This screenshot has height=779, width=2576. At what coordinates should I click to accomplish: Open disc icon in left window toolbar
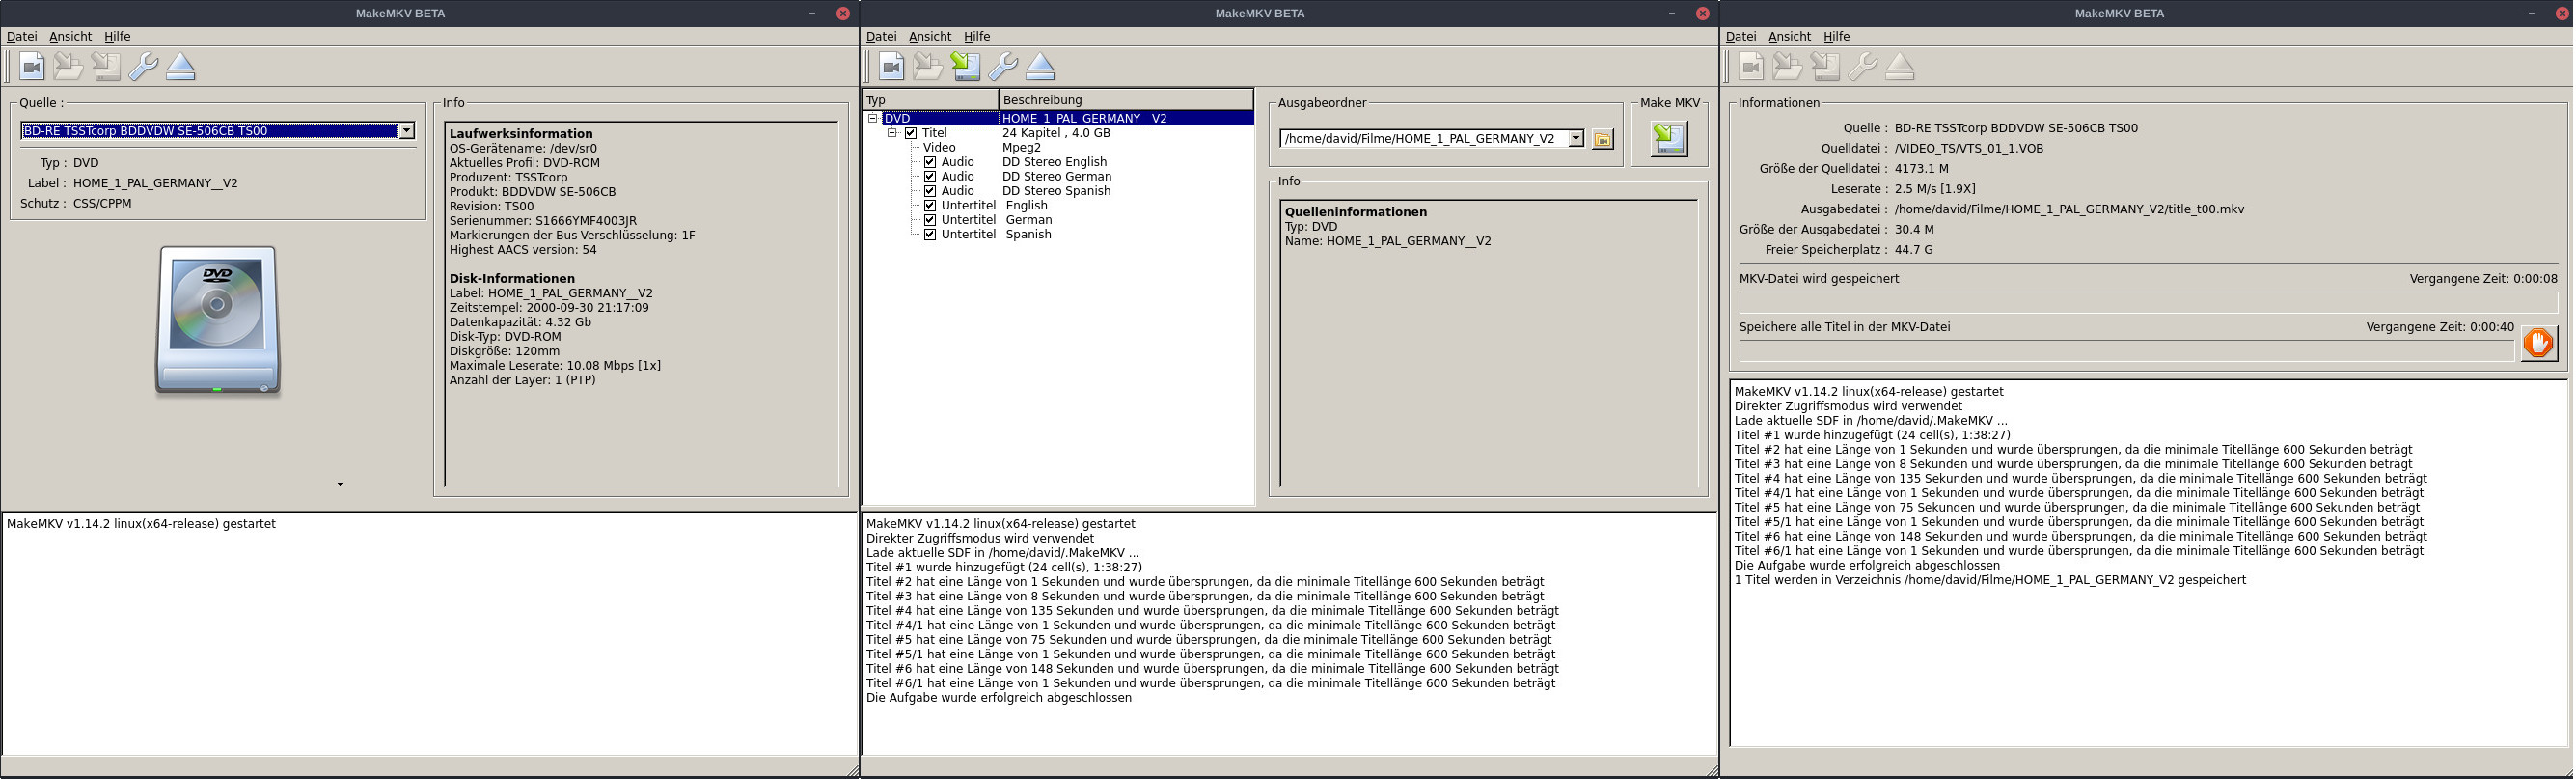tap(68, 66)
